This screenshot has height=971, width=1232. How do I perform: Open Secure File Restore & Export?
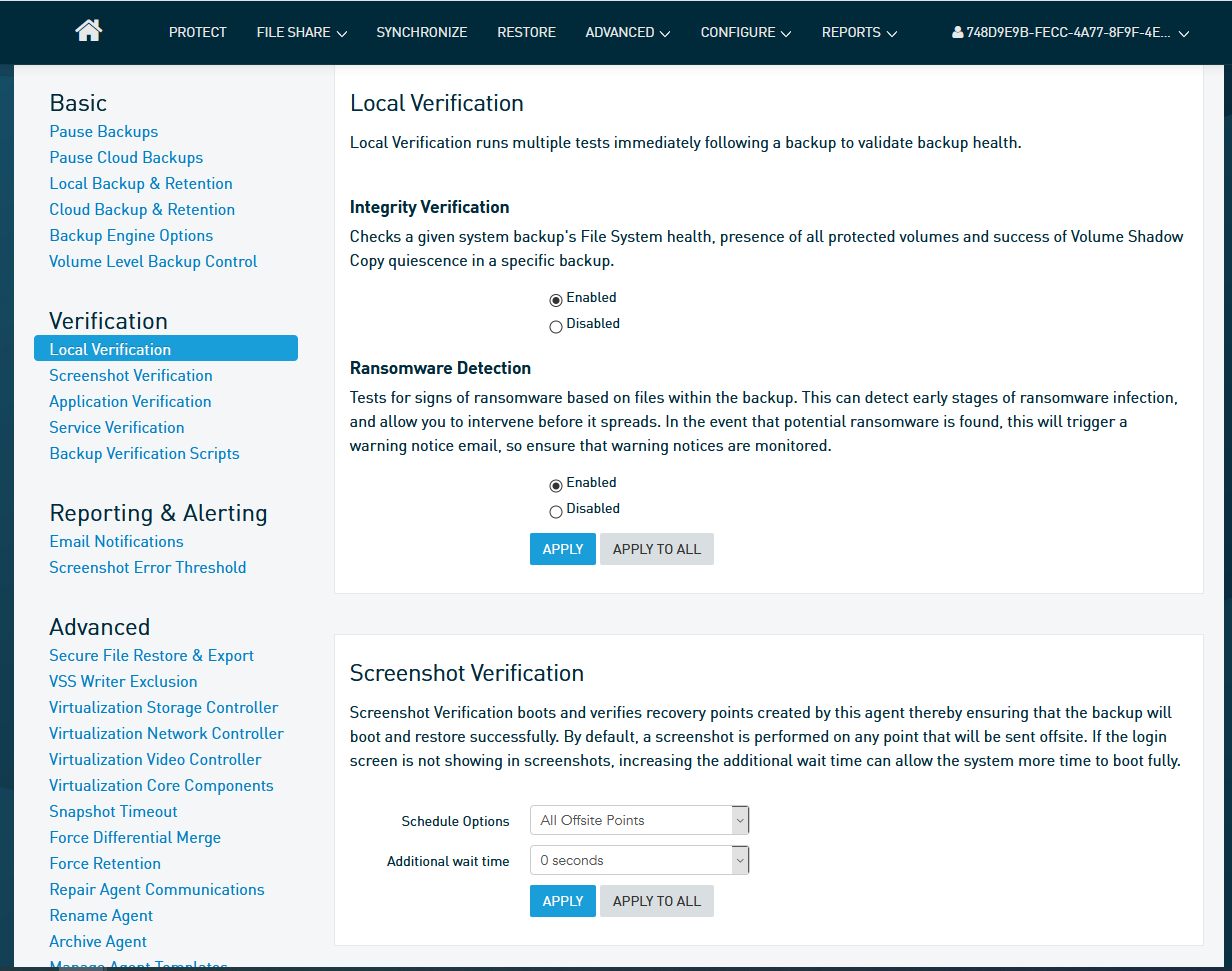[x=152, y=655]
